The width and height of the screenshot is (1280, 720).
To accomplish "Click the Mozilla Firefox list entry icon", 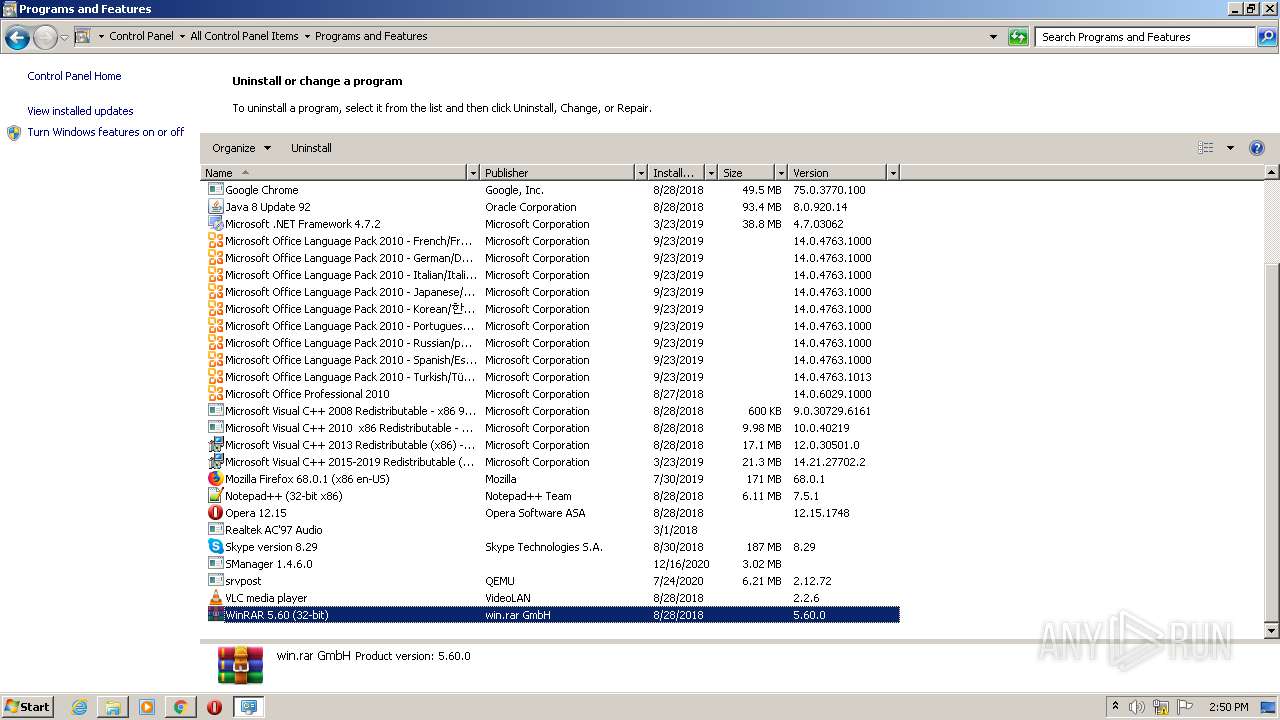I will (x=215, y=478).
